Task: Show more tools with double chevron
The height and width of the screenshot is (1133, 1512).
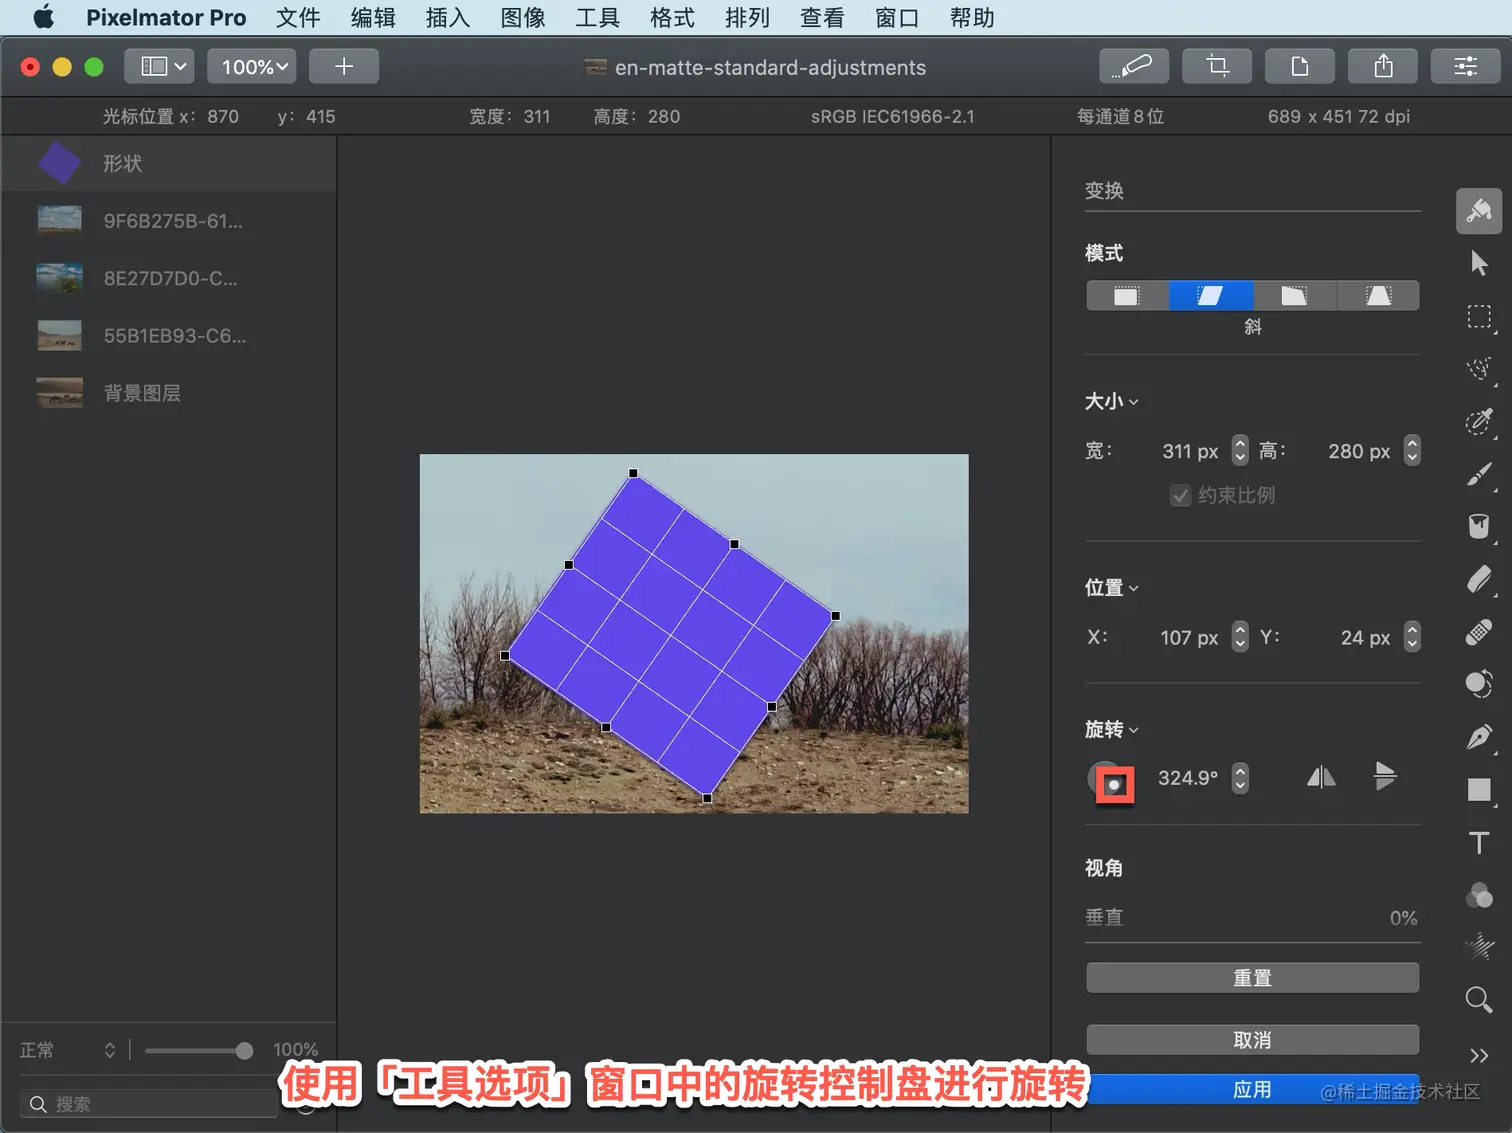Action: tap(1479, 1055)
